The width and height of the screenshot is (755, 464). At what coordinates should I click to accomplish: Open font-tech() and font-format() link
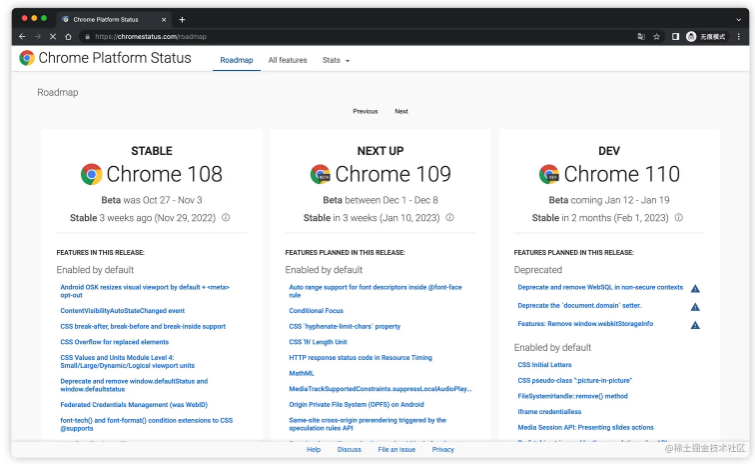point(146,425)
